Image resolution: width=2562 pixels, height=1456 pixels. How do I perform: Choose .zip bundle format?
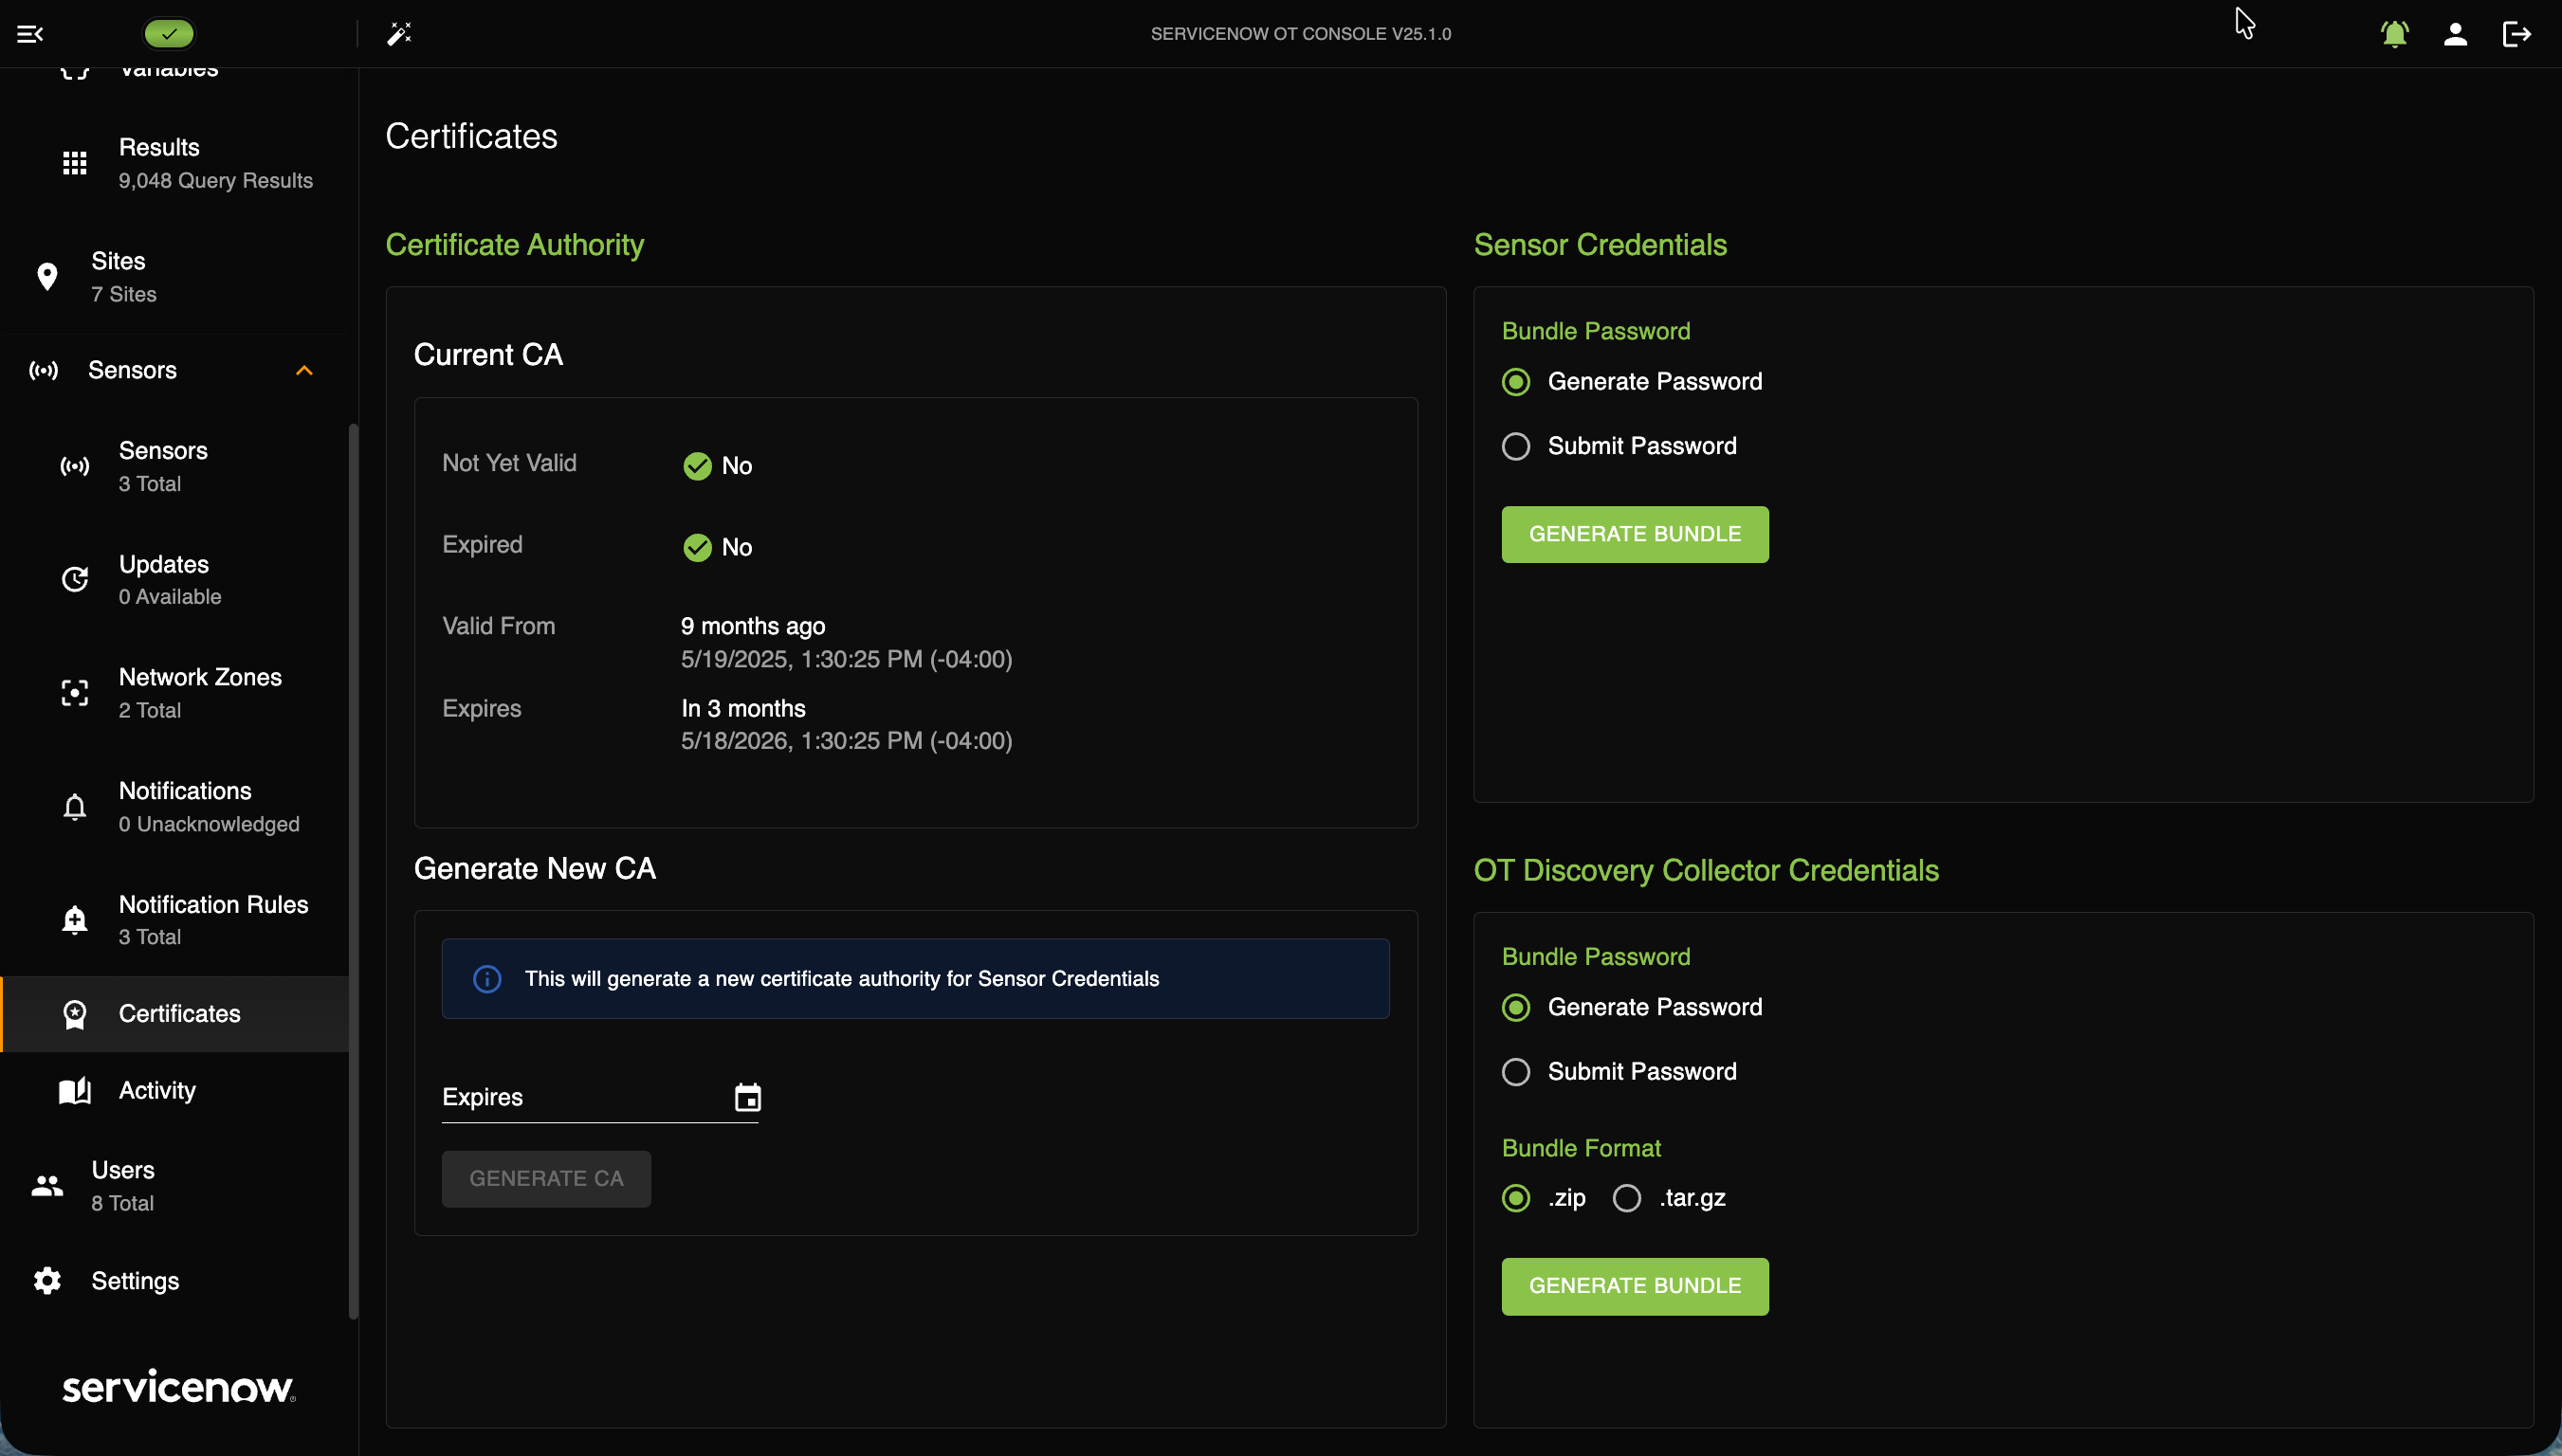click(1516, 1198)
